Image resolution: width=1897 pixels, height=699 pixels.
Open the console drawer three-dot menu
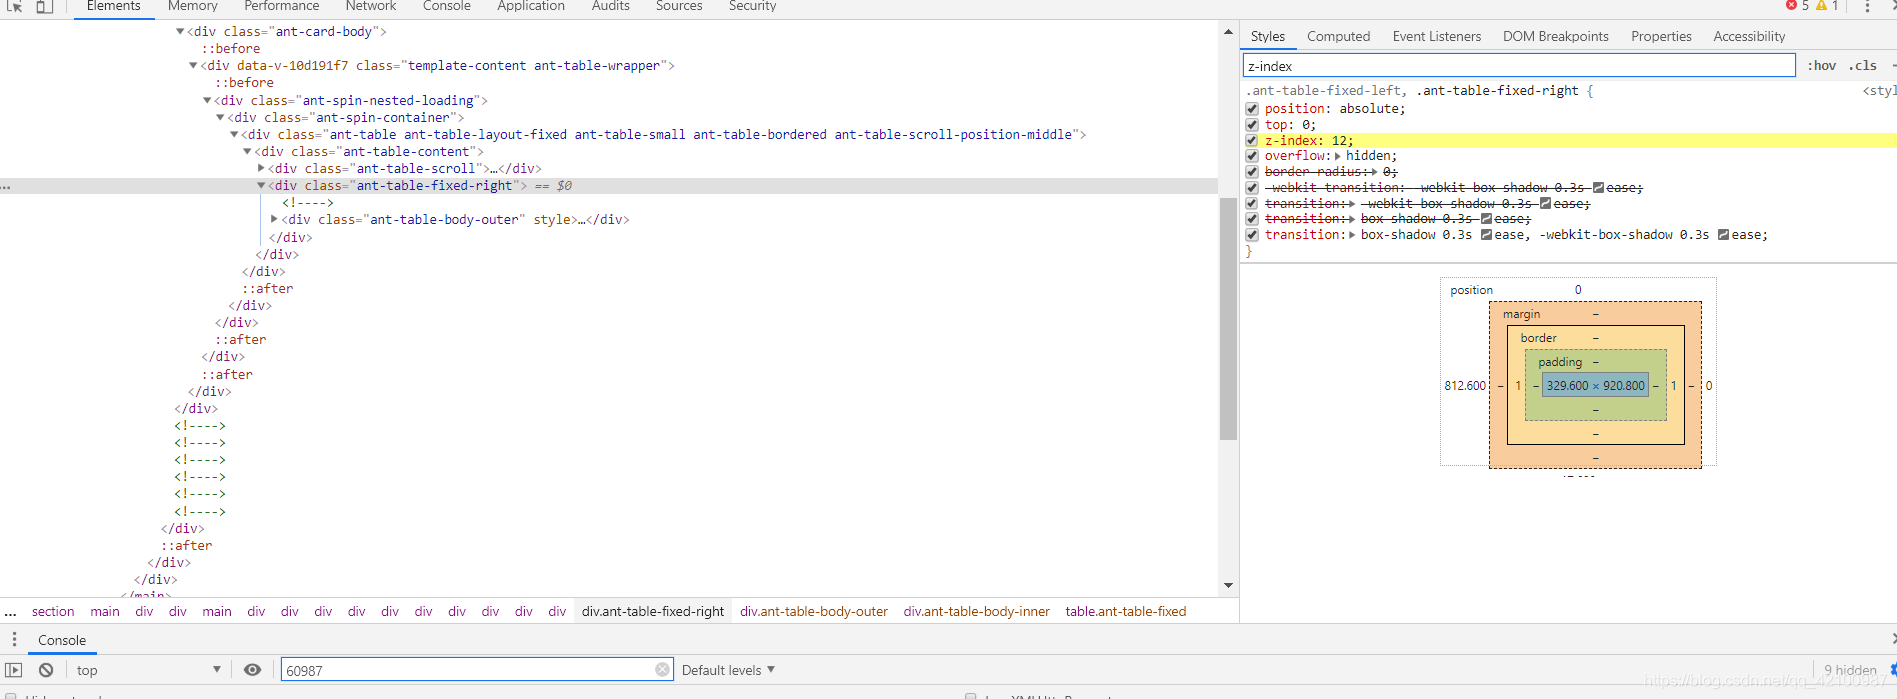coord(14,640)
